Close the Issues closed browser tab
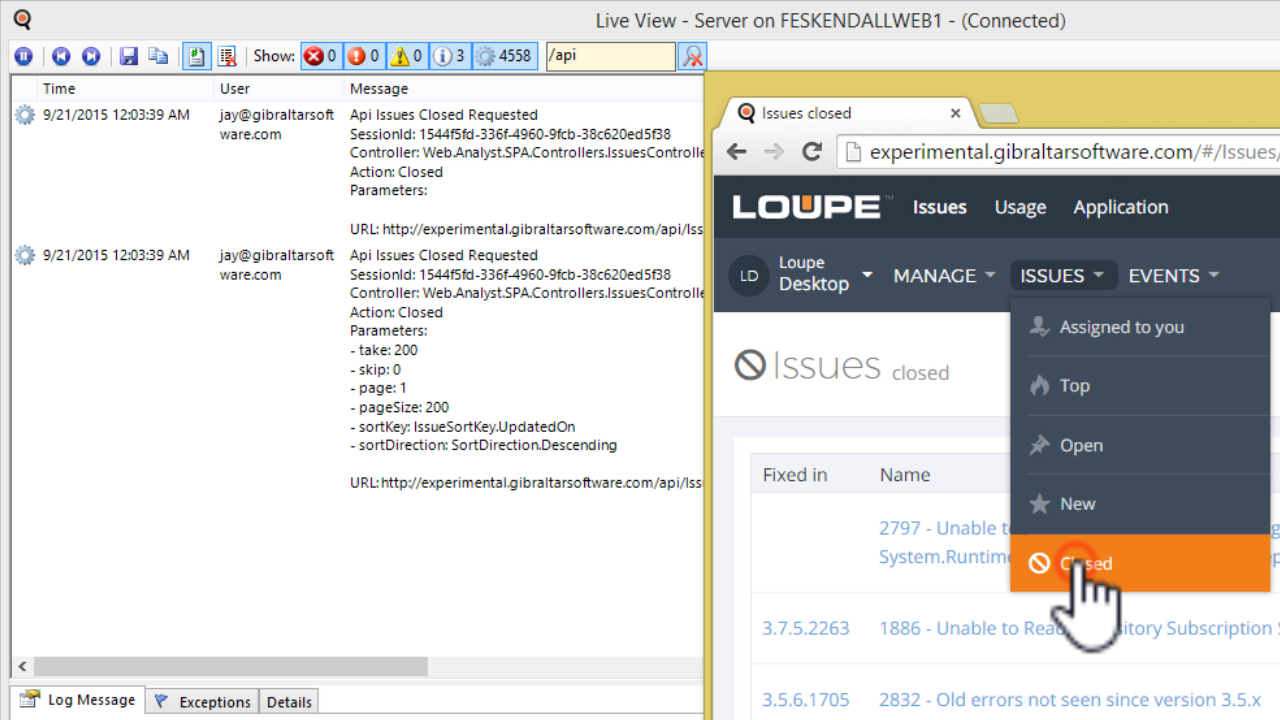Image resolution: width=1280 pixels, height=720 pixels. [x=955, y=113]
